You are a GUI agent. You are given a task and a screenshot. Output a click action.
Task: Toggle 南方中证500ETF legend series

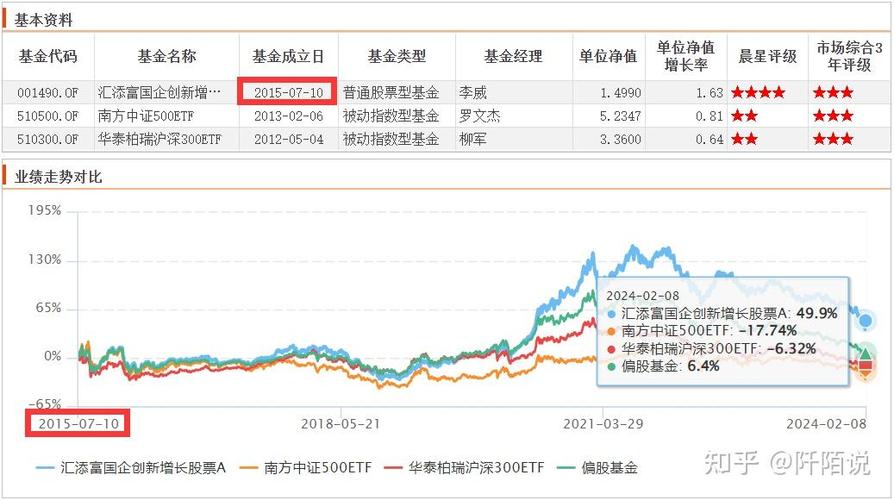(x=306, y=468)
